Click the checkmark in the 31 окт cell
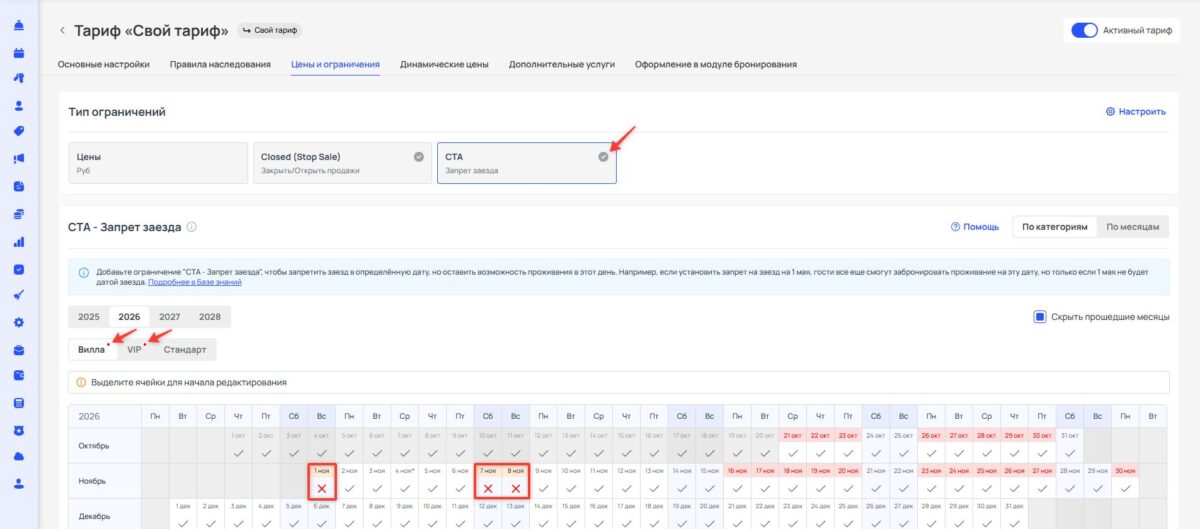This screenshot has width=1200, height=529. (x=1070, y=453)
